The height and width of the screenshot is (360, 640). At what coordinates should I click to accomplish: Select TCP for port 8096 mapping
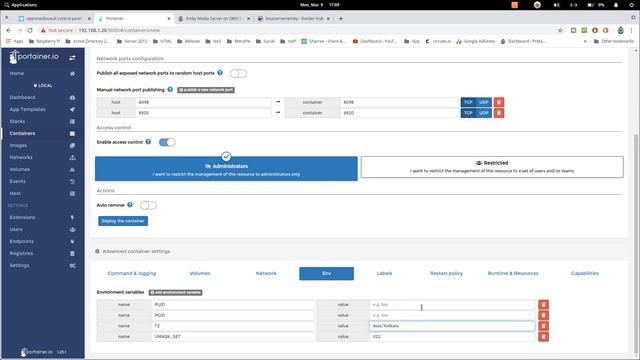pos(469,102)
